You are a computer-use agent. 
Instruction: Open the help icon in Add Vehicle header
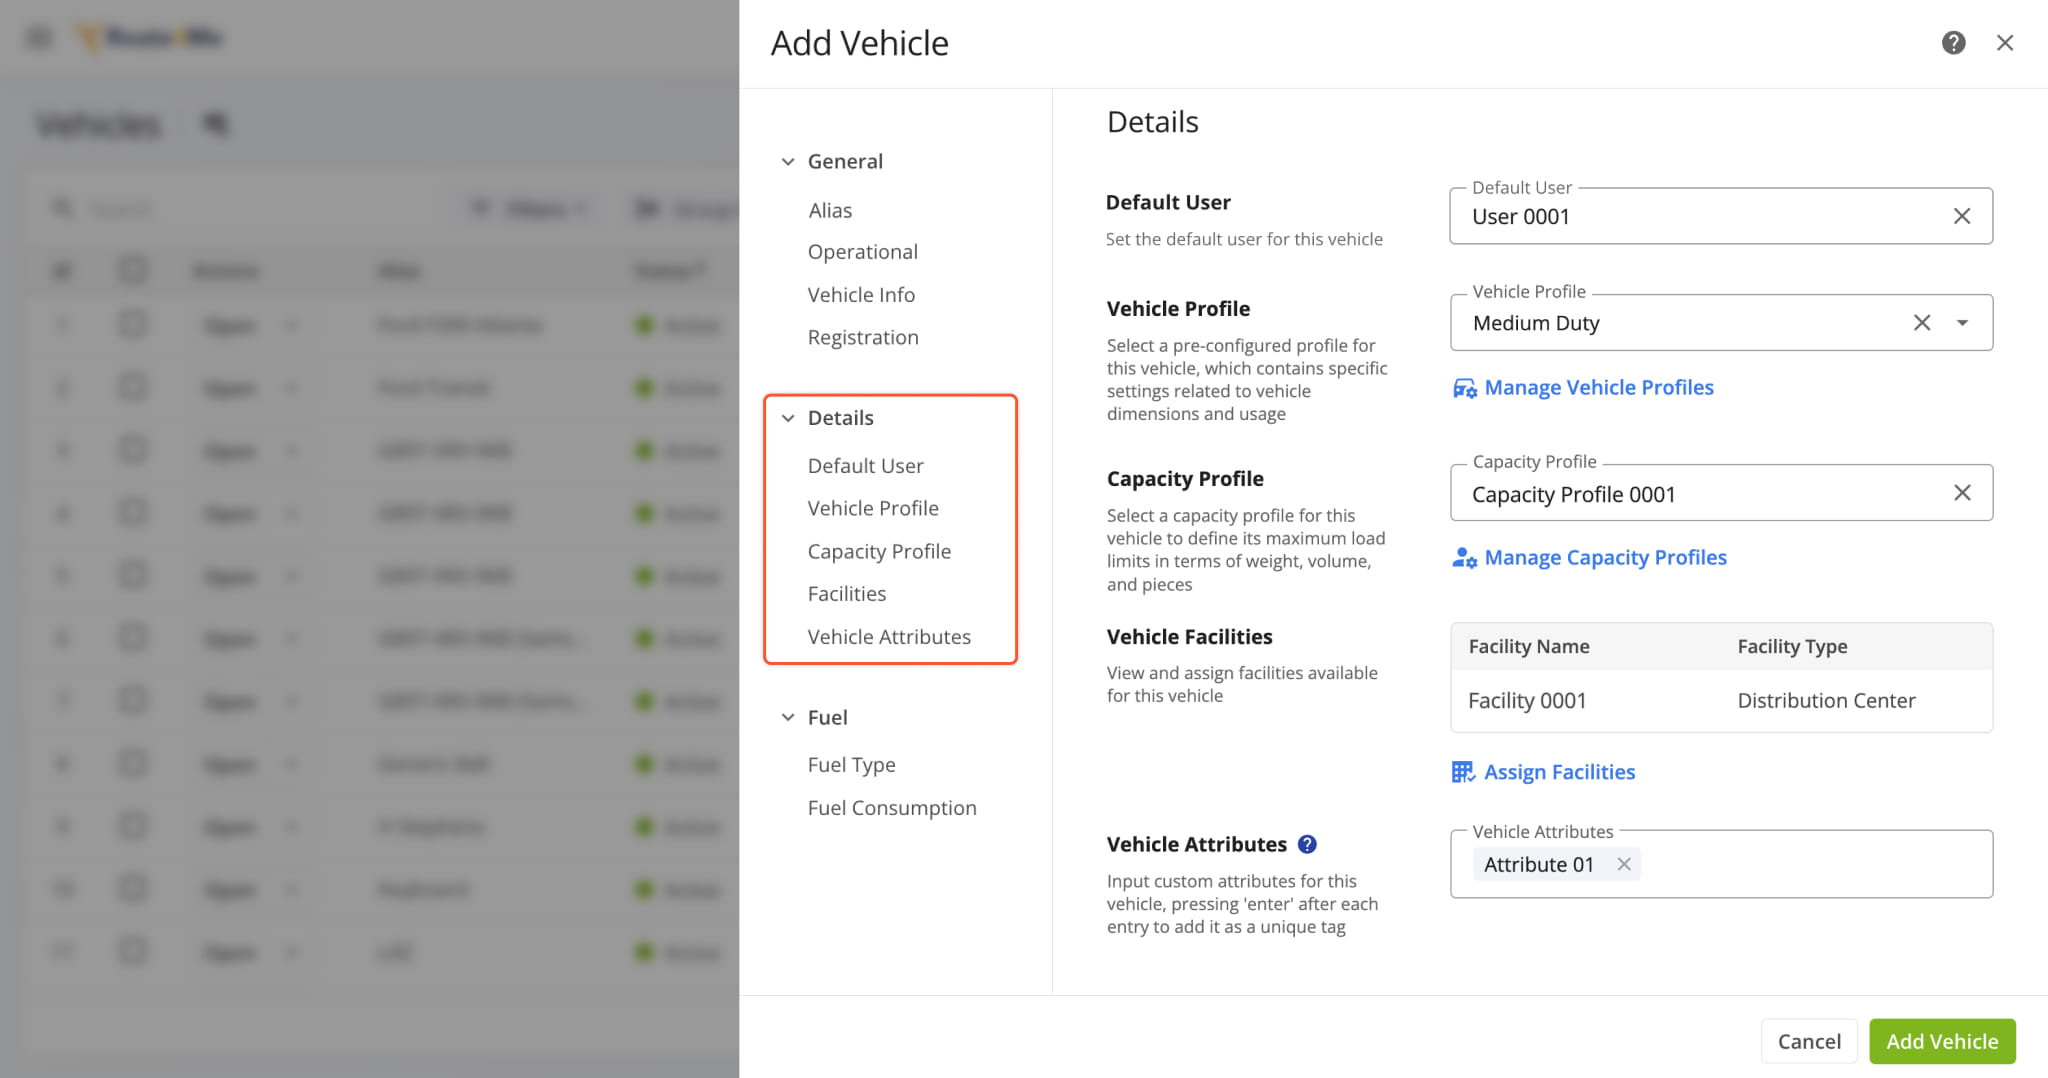[x=1953, y=43]
